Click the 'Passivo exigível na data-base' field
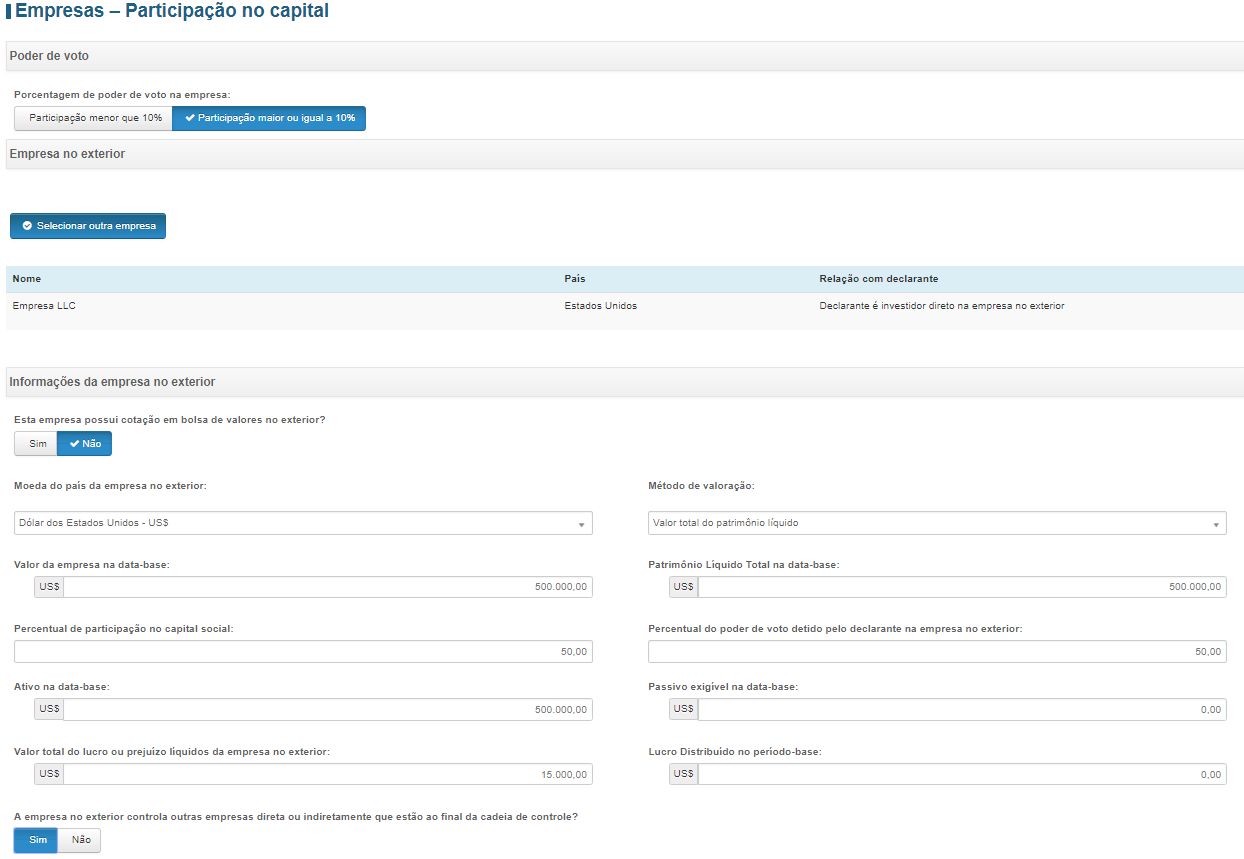This screenshot has width=1244, height=859. [x=961, y=710]
